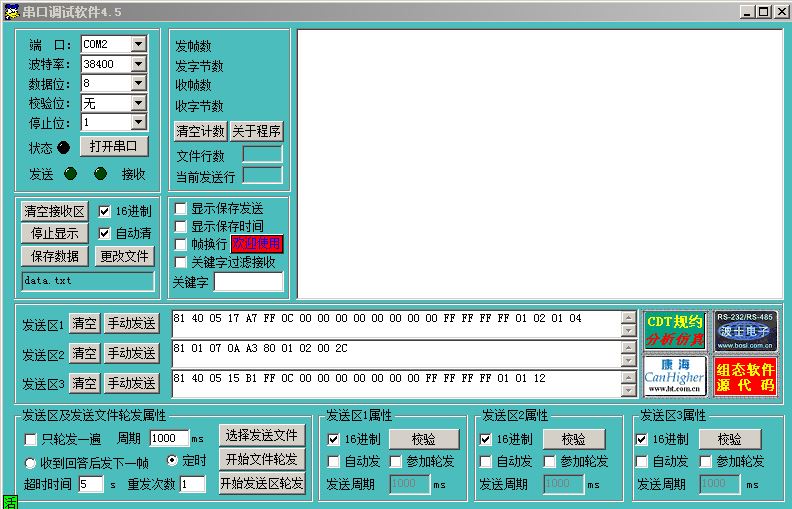Expand the 校验位 dropdown
This screenshot has height=509, width=792.
(x=138, y=103)
